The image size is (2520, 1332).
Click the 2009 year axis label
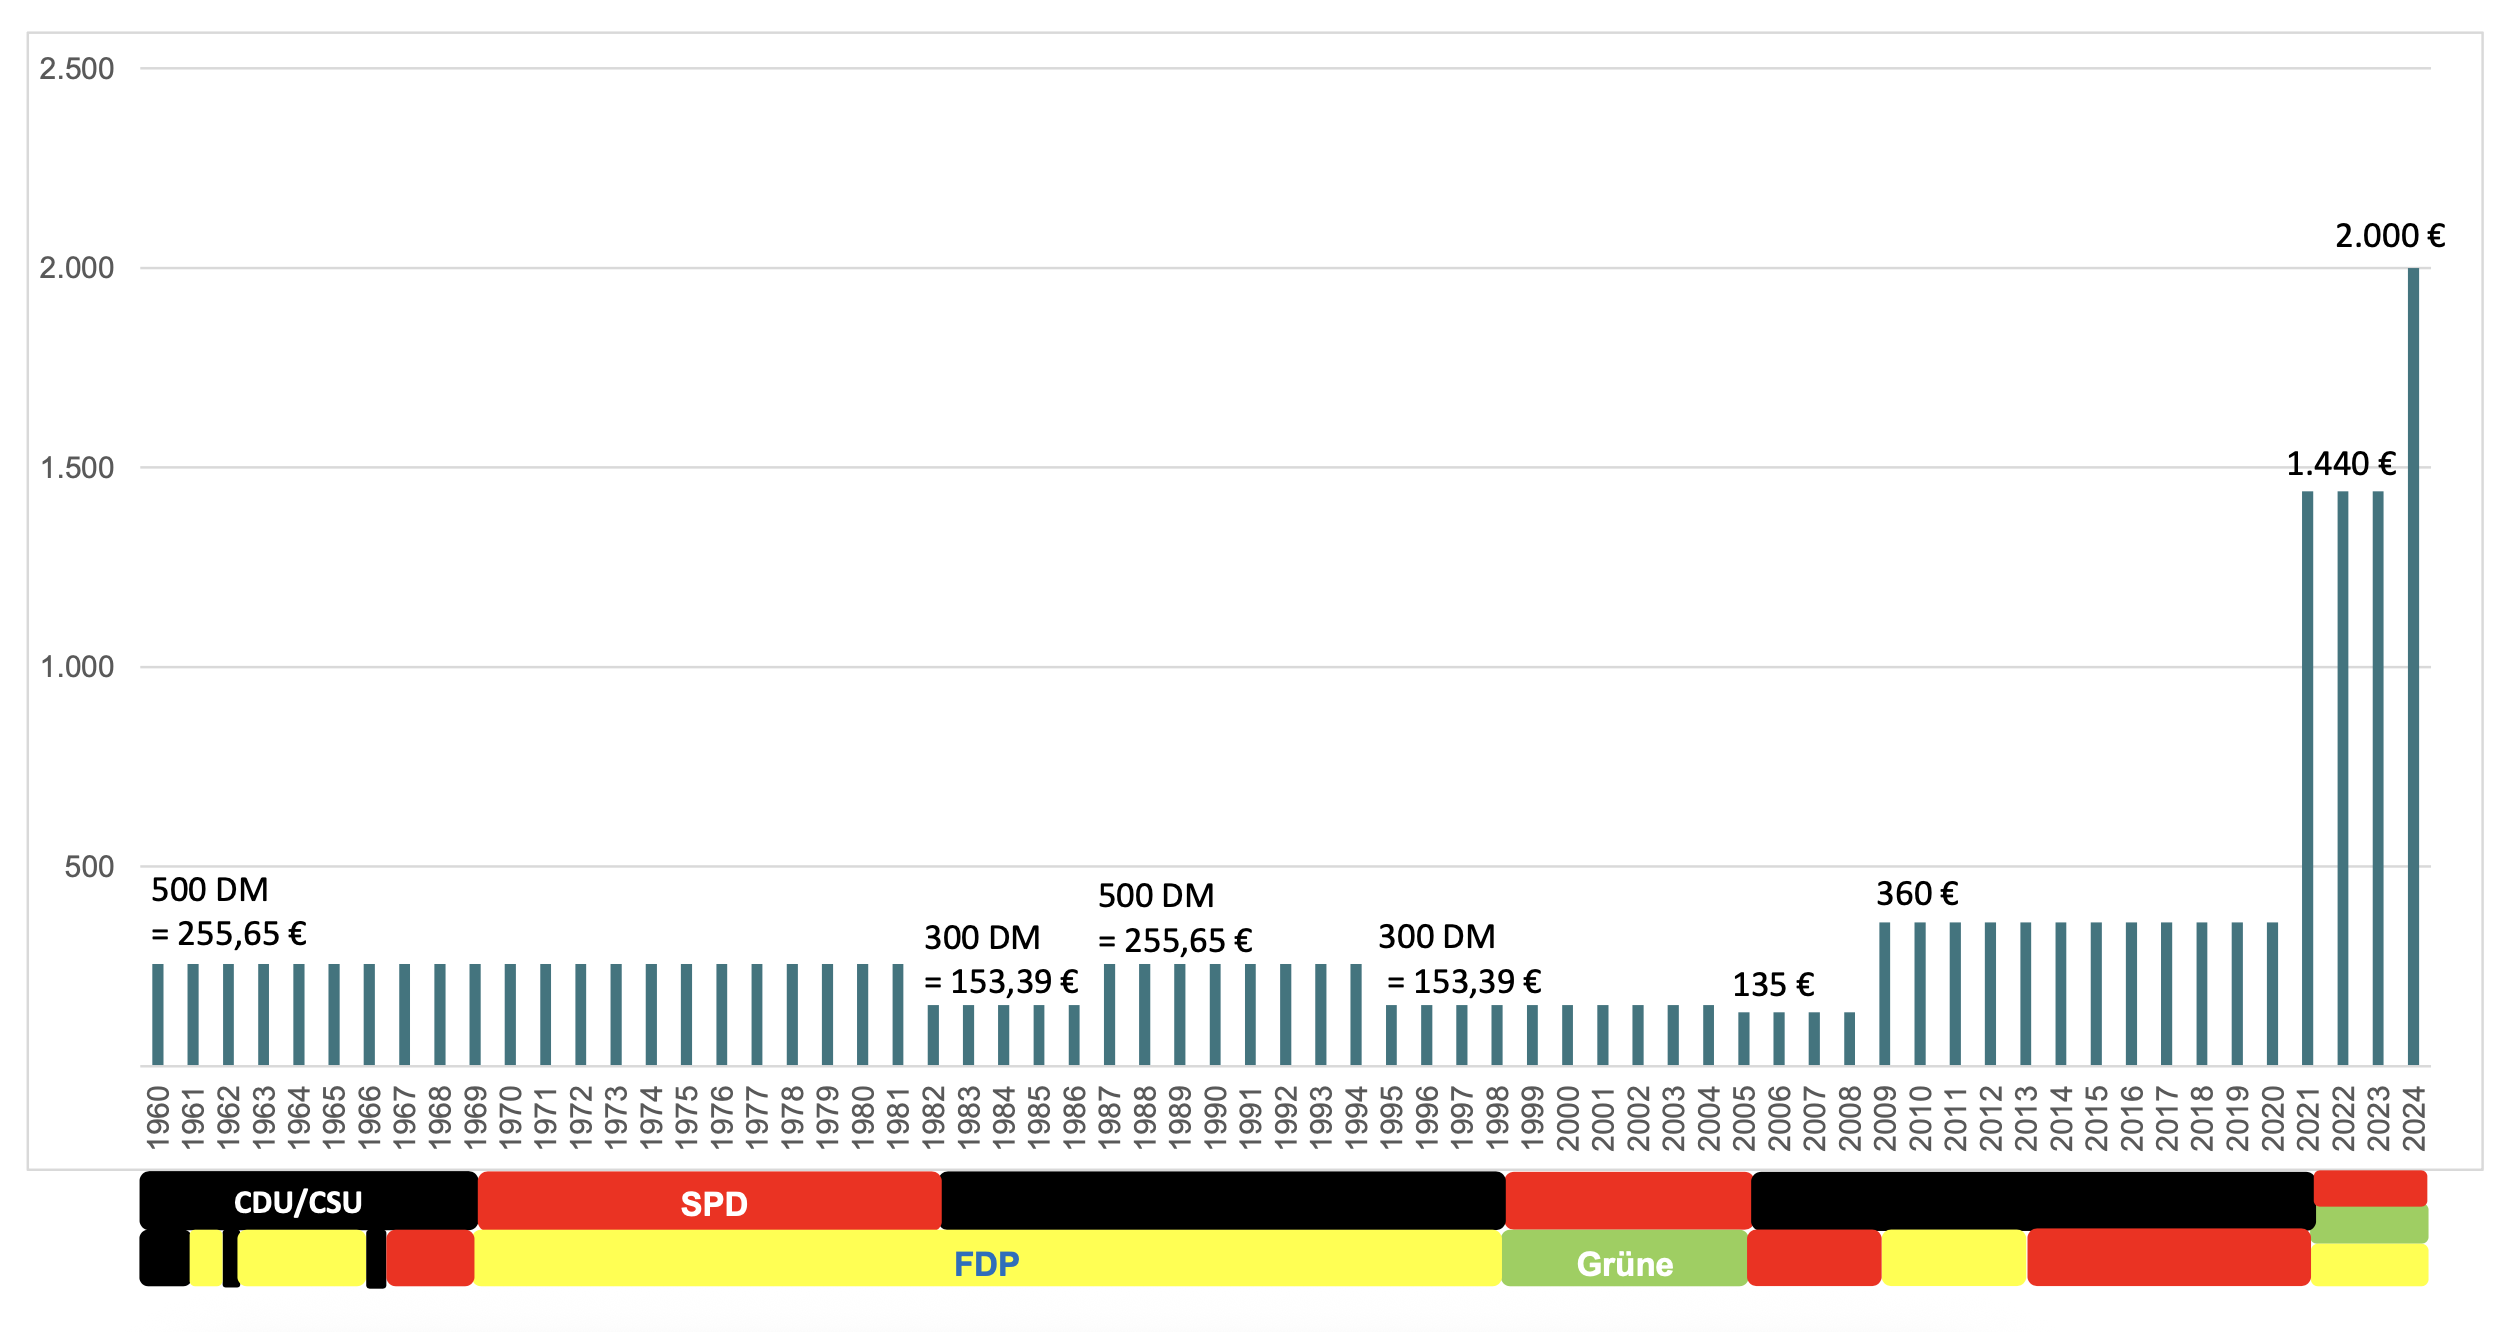click(1884, 1119)
